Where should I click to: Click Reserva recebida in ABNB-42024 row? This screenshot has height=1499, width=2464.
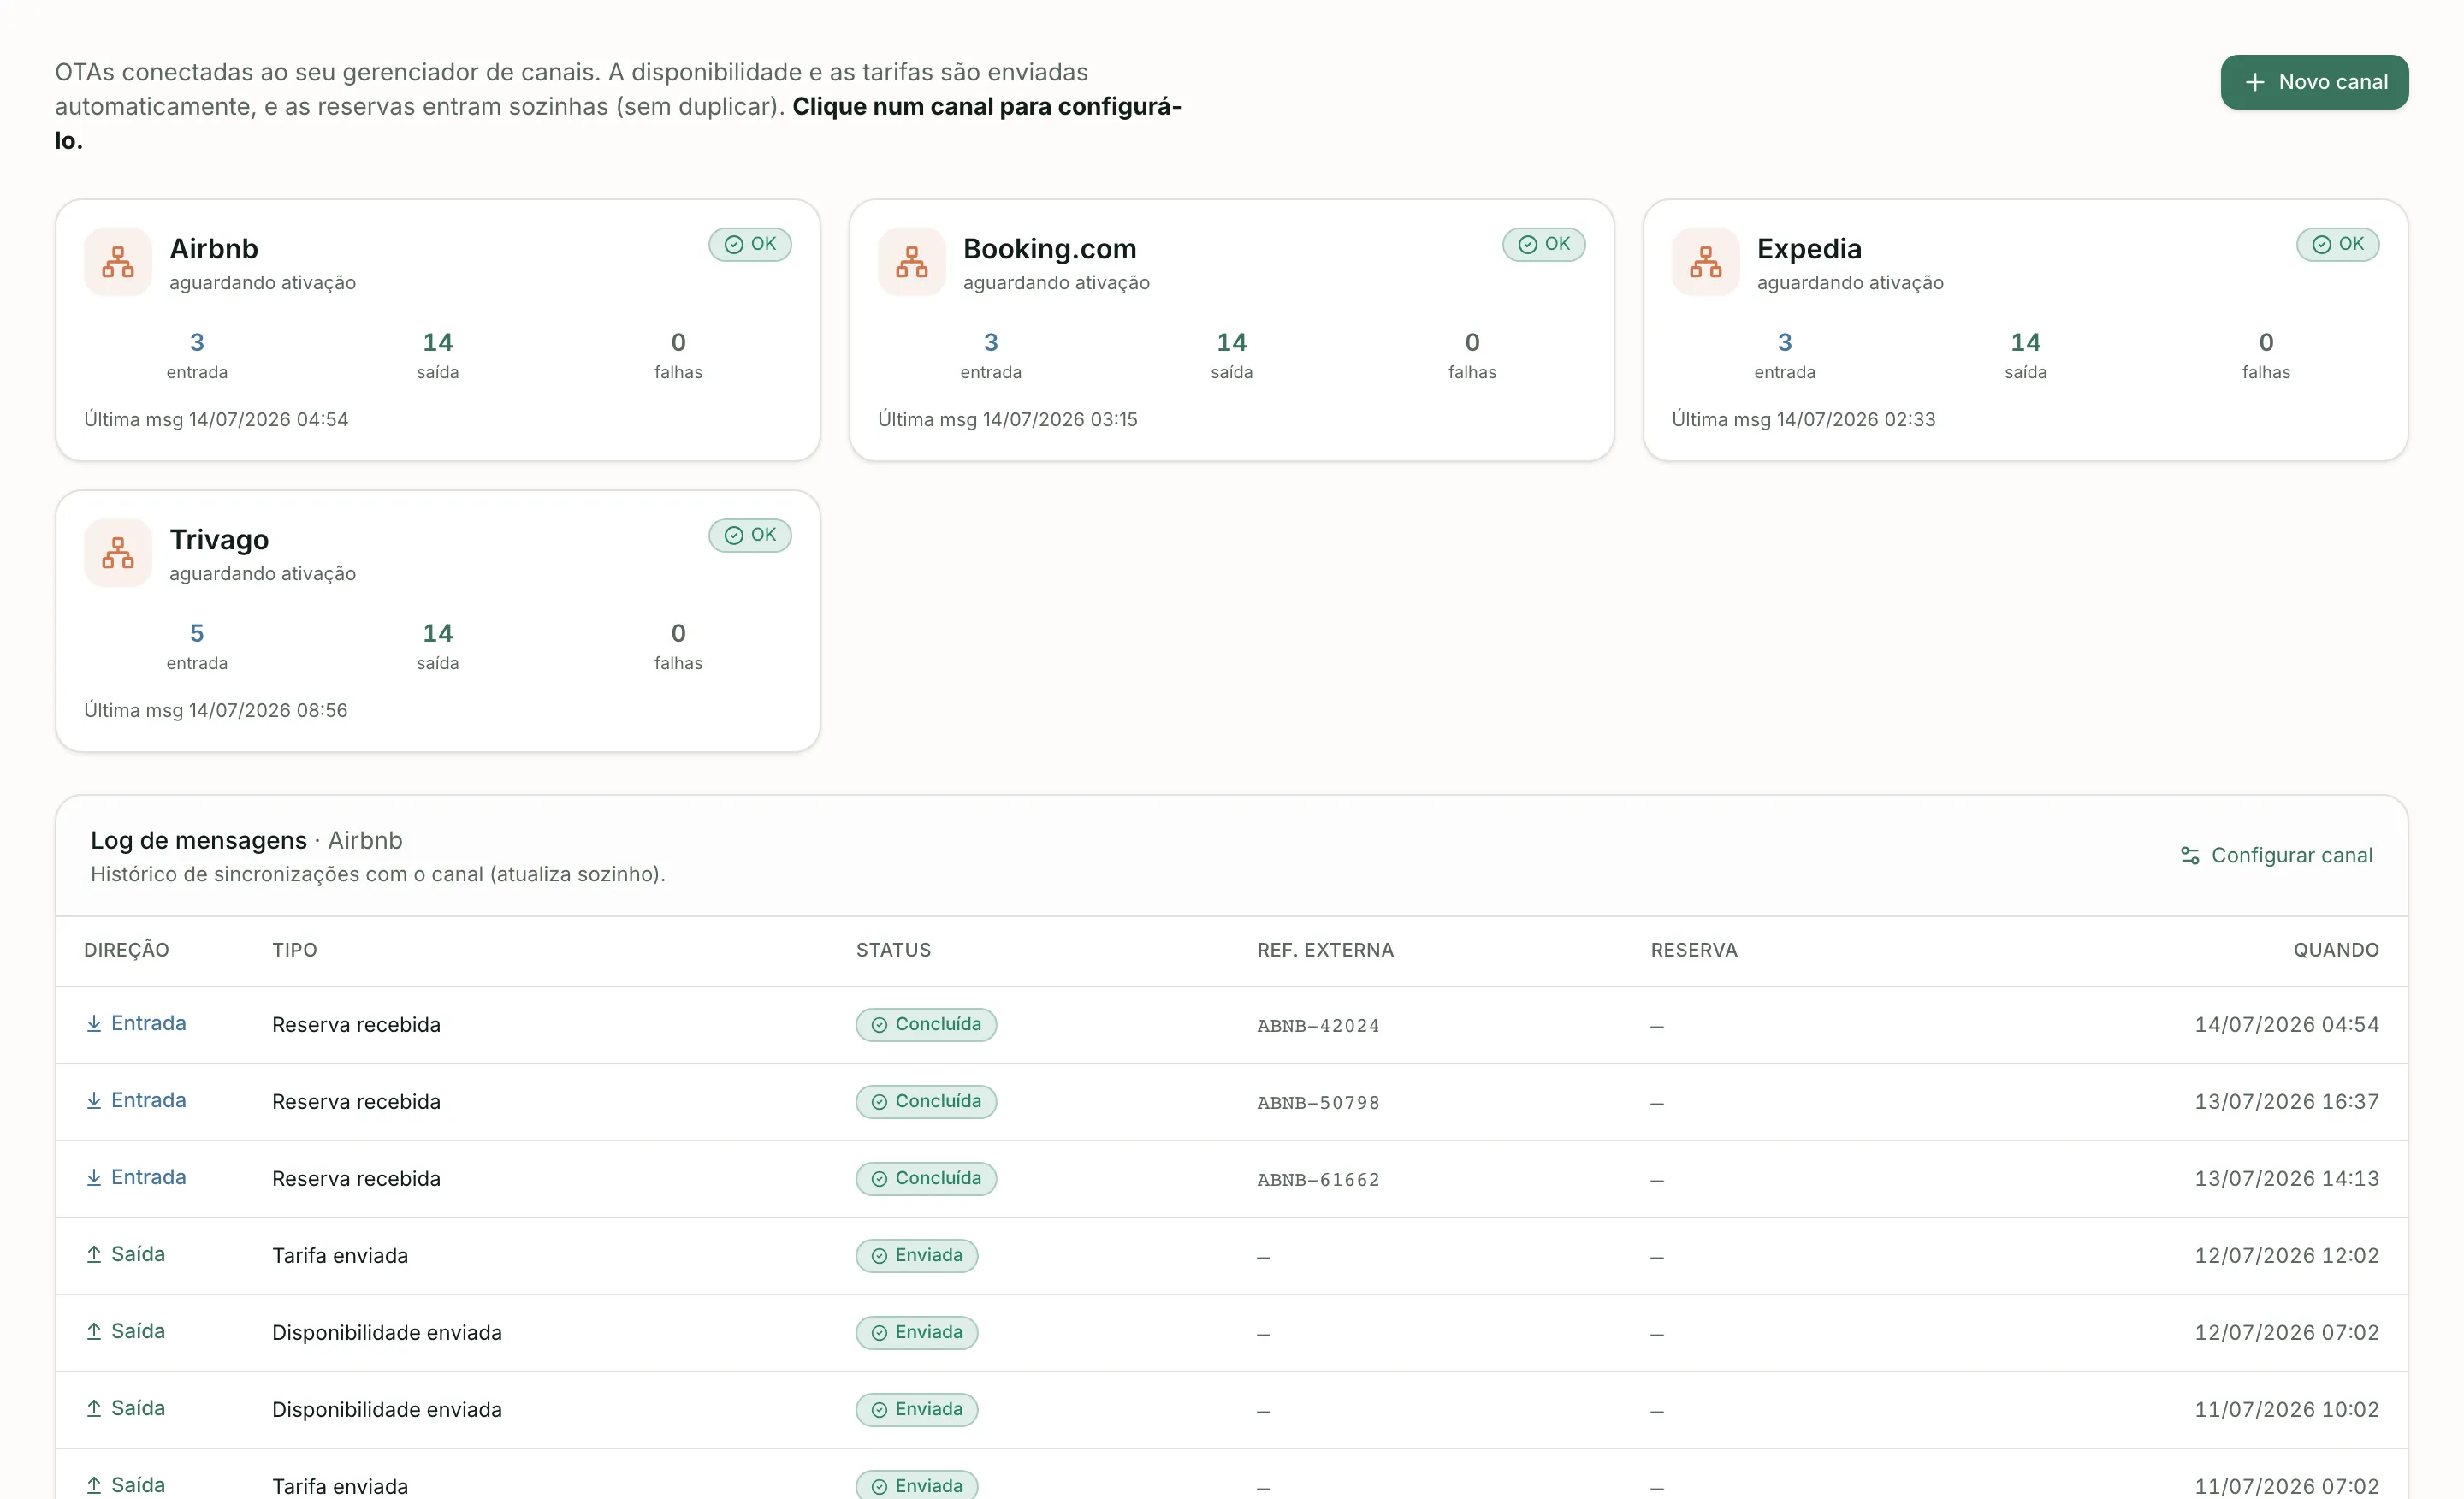point(356,1024)
